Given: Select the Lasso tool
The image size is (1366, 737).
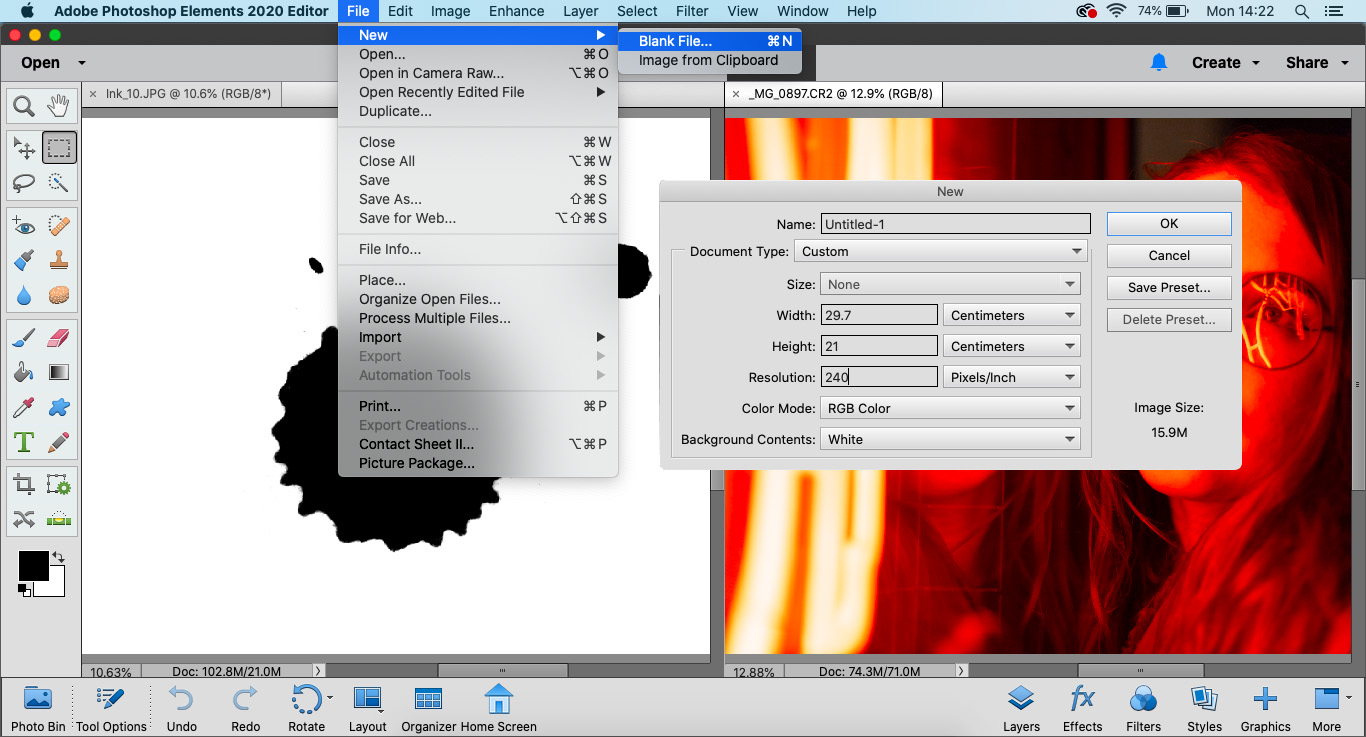Looking at the screenshot, I should [24, 183].
